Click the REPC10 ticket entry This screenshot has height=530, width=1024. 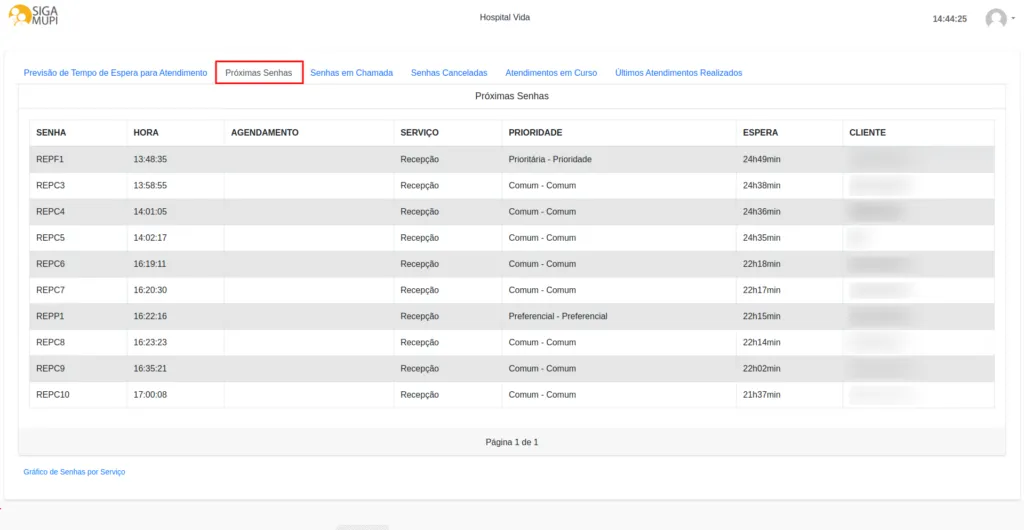coord(53,395)
